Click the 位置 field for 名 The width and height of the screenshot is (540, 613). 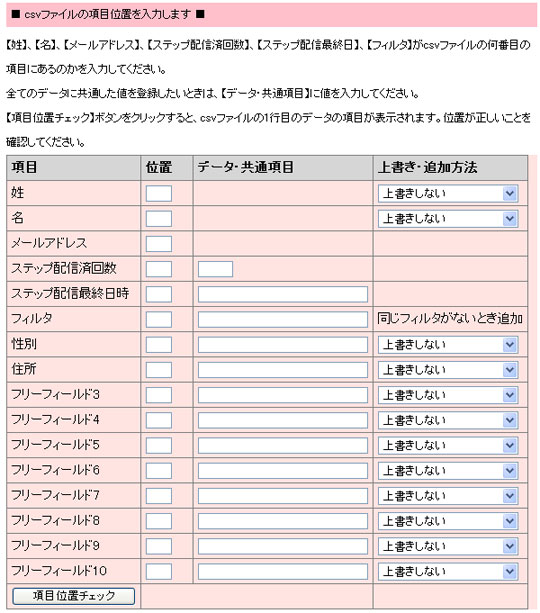click(x=159, y=219)
